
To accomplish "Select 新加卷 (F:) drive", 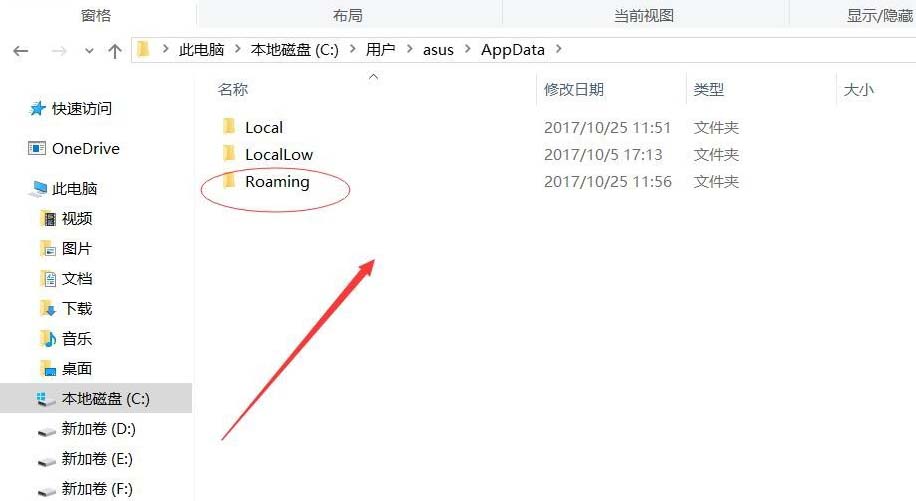I will pyautogui.click(x=85, y=488).
